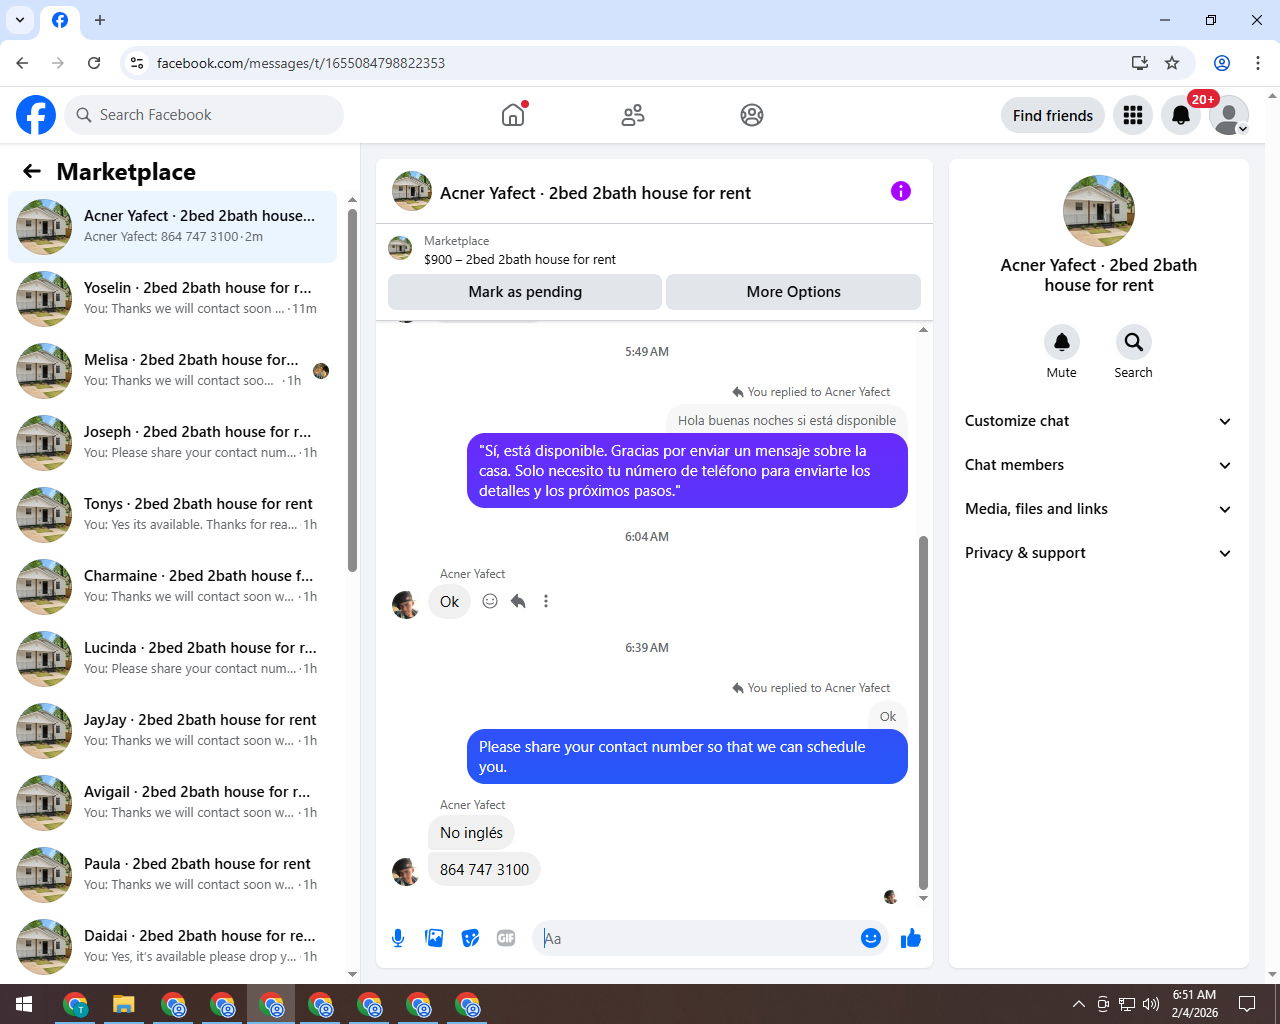Bookmark this page with star icon
Image resolution: width=1280 pixels, height=1024 pixels.
[1172, 63]
